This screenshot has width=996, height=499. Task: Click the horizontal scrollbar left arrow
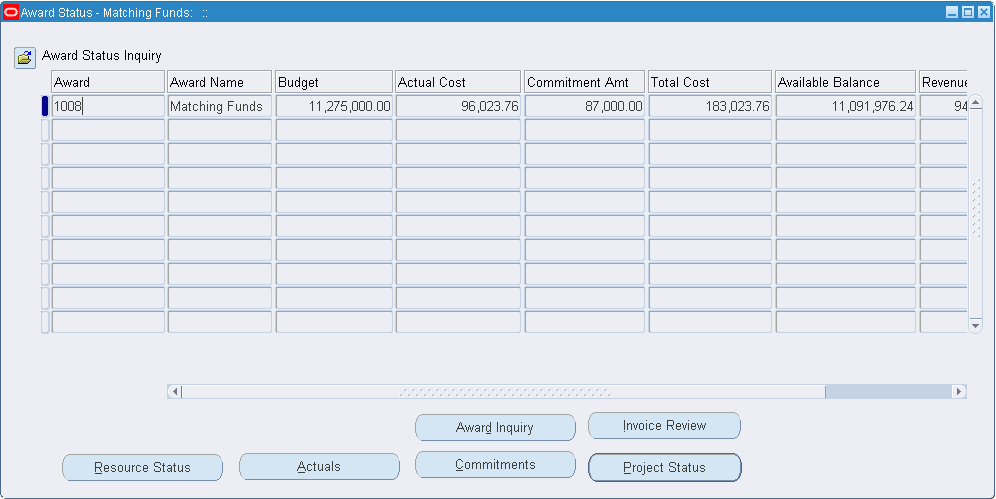point(175,391)
